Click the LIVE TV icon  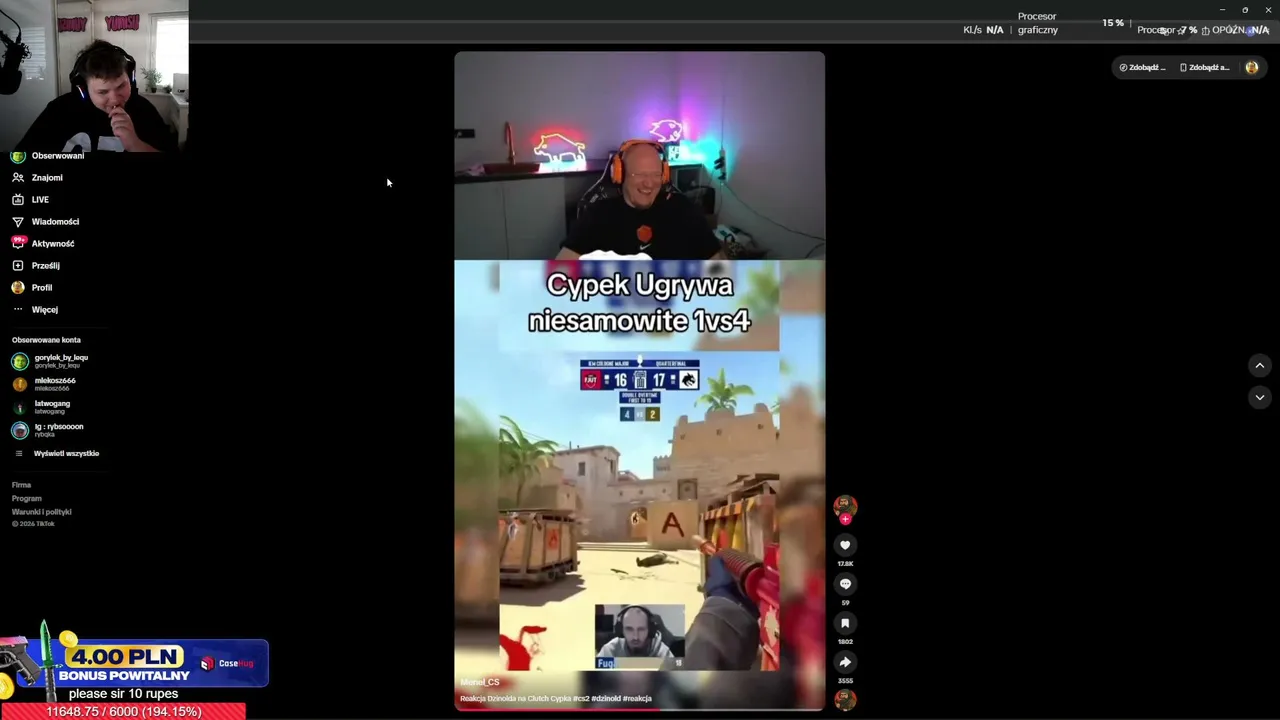pos(18,200)
